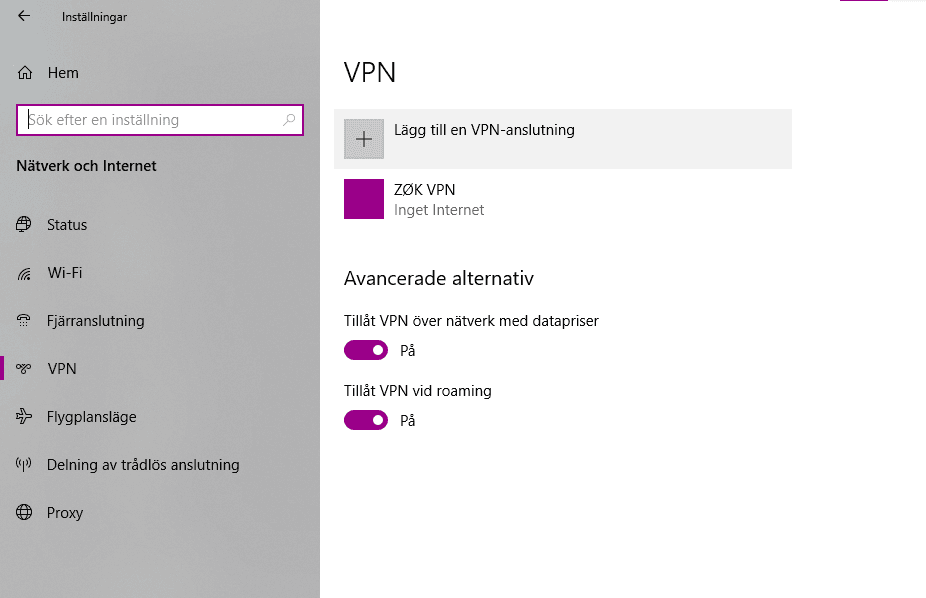Select the ZØK VPN connection entry

(563, 200)
